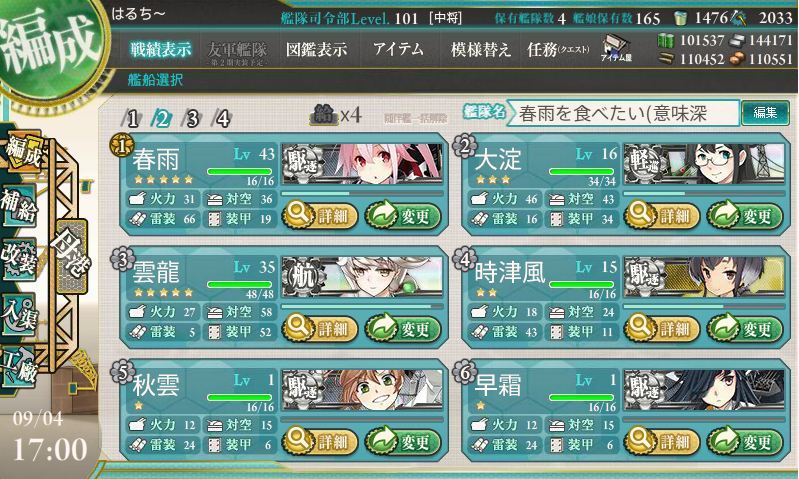The height and width of the screenshot is (479, 799).
Task: Click 変更 change button for 大淀
Action: coord(744,216)
